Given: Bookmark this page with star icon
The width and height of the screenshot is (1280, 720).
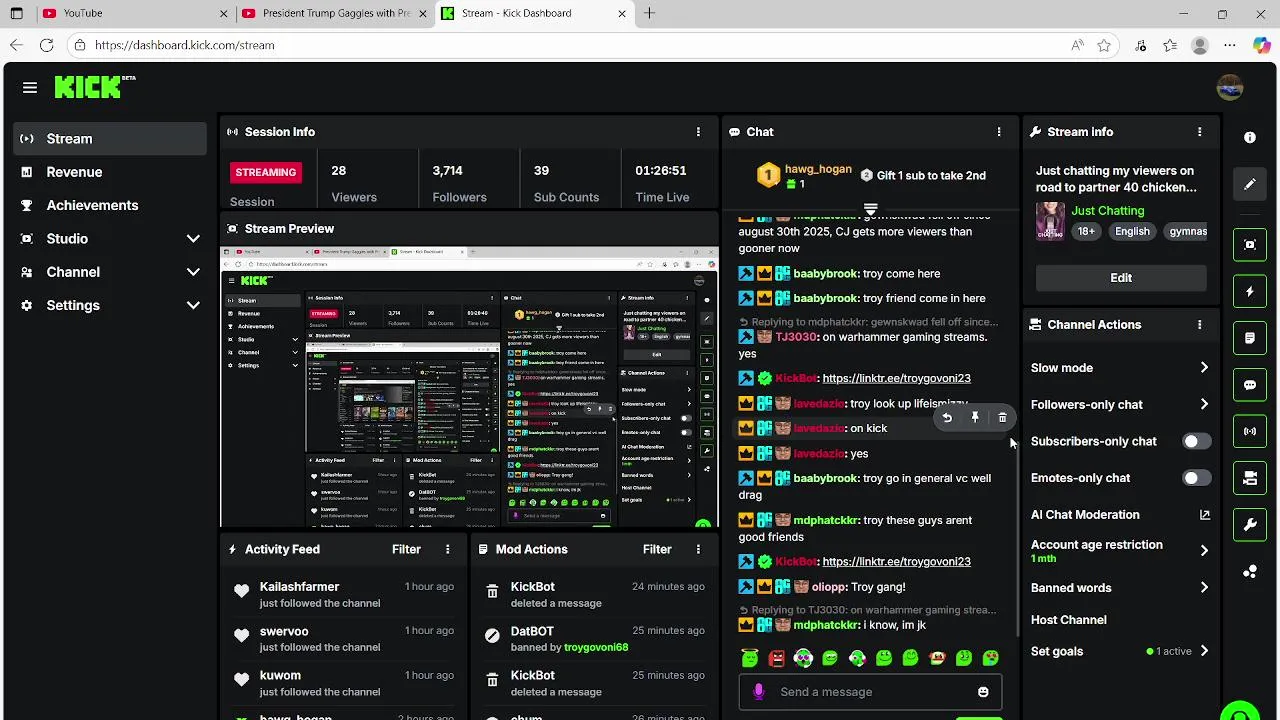Looking at the screenshot, I should (x=1104, y=45).
